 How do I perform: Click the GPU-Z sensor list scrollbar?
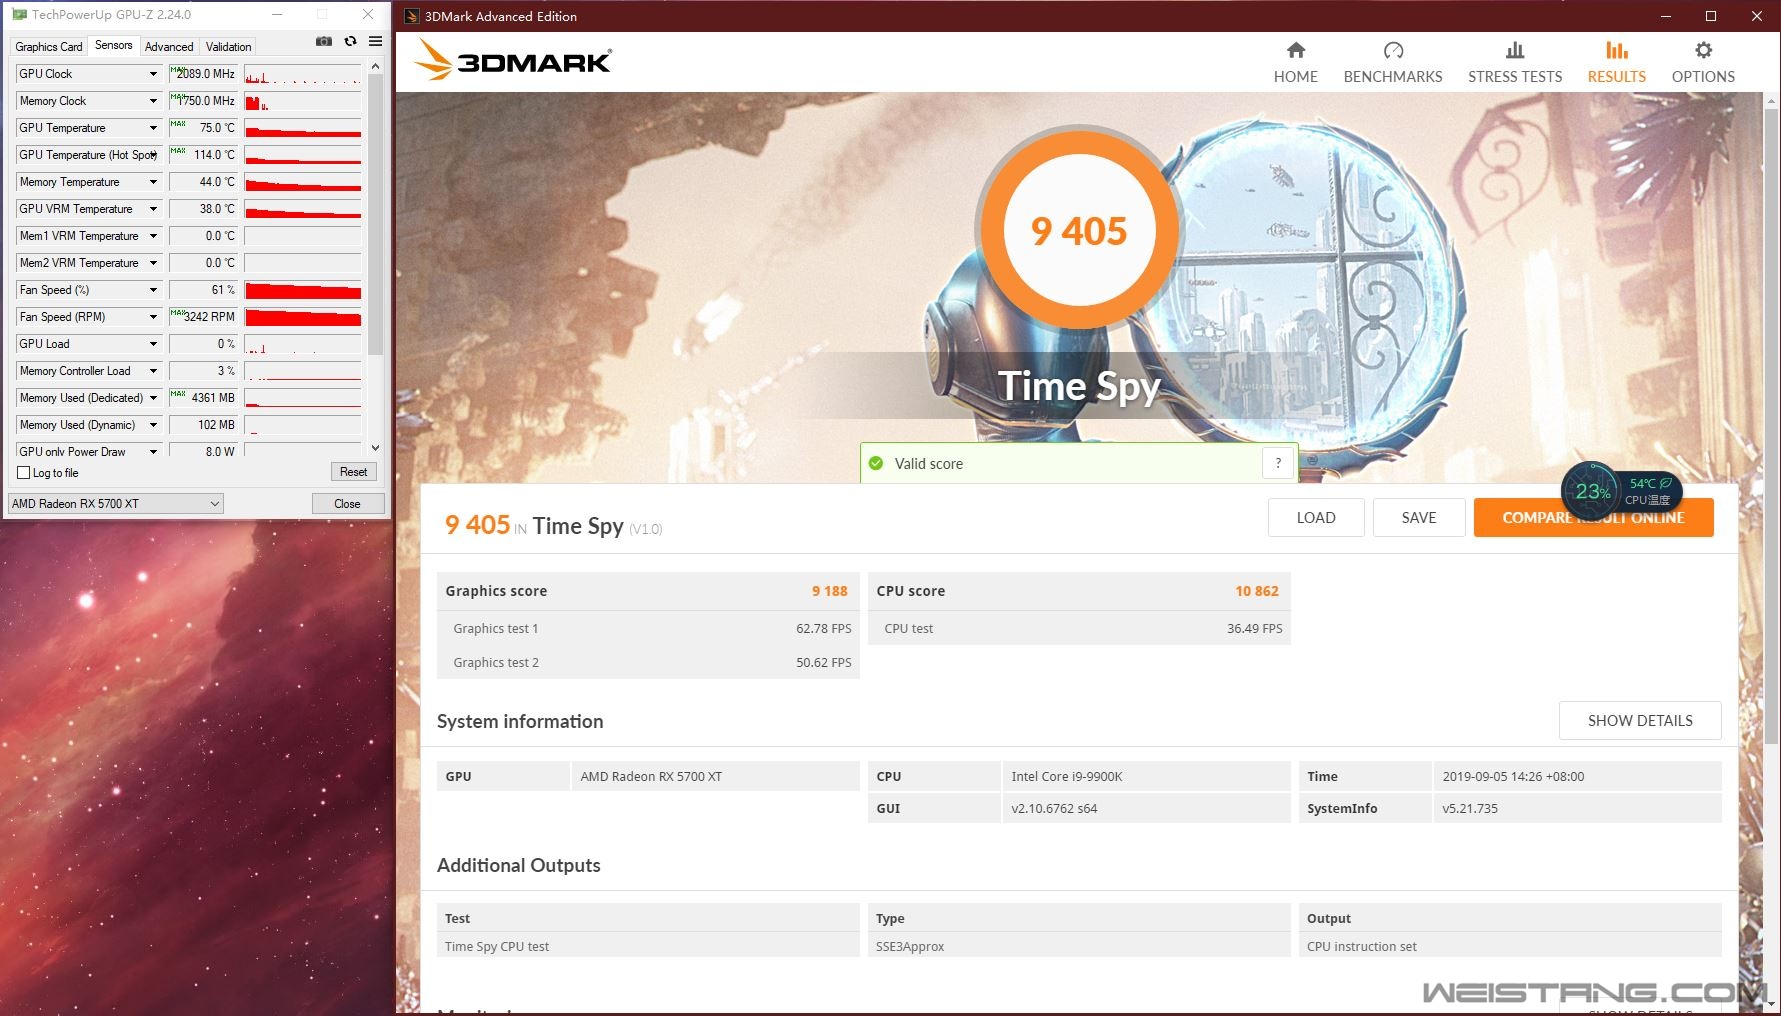point(376,214)
